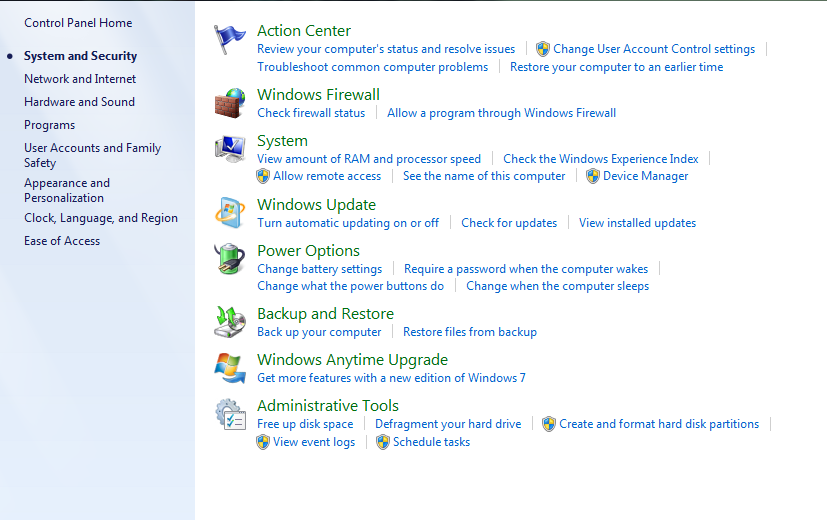Viewport: 827px width, 520px height.
Task: Click Change User Account Control settings
Action: pyautogui.click(x=654, y=49)
